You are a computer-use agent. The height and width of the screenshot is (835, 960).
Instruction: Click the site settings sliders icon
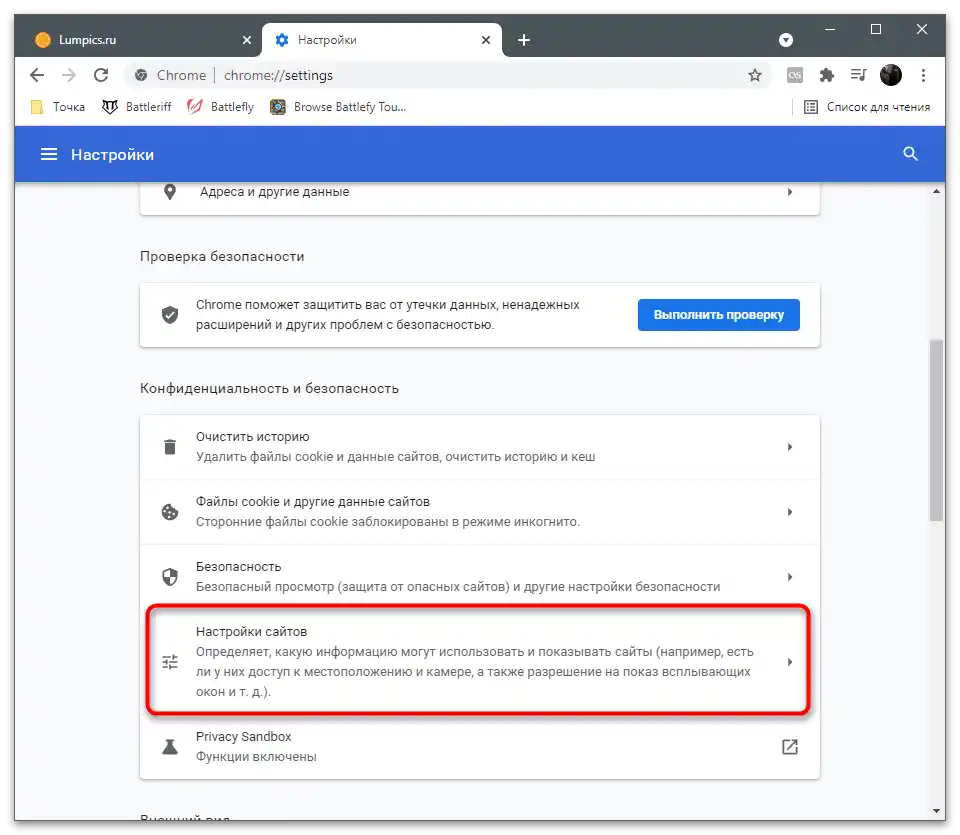(170, 662)
